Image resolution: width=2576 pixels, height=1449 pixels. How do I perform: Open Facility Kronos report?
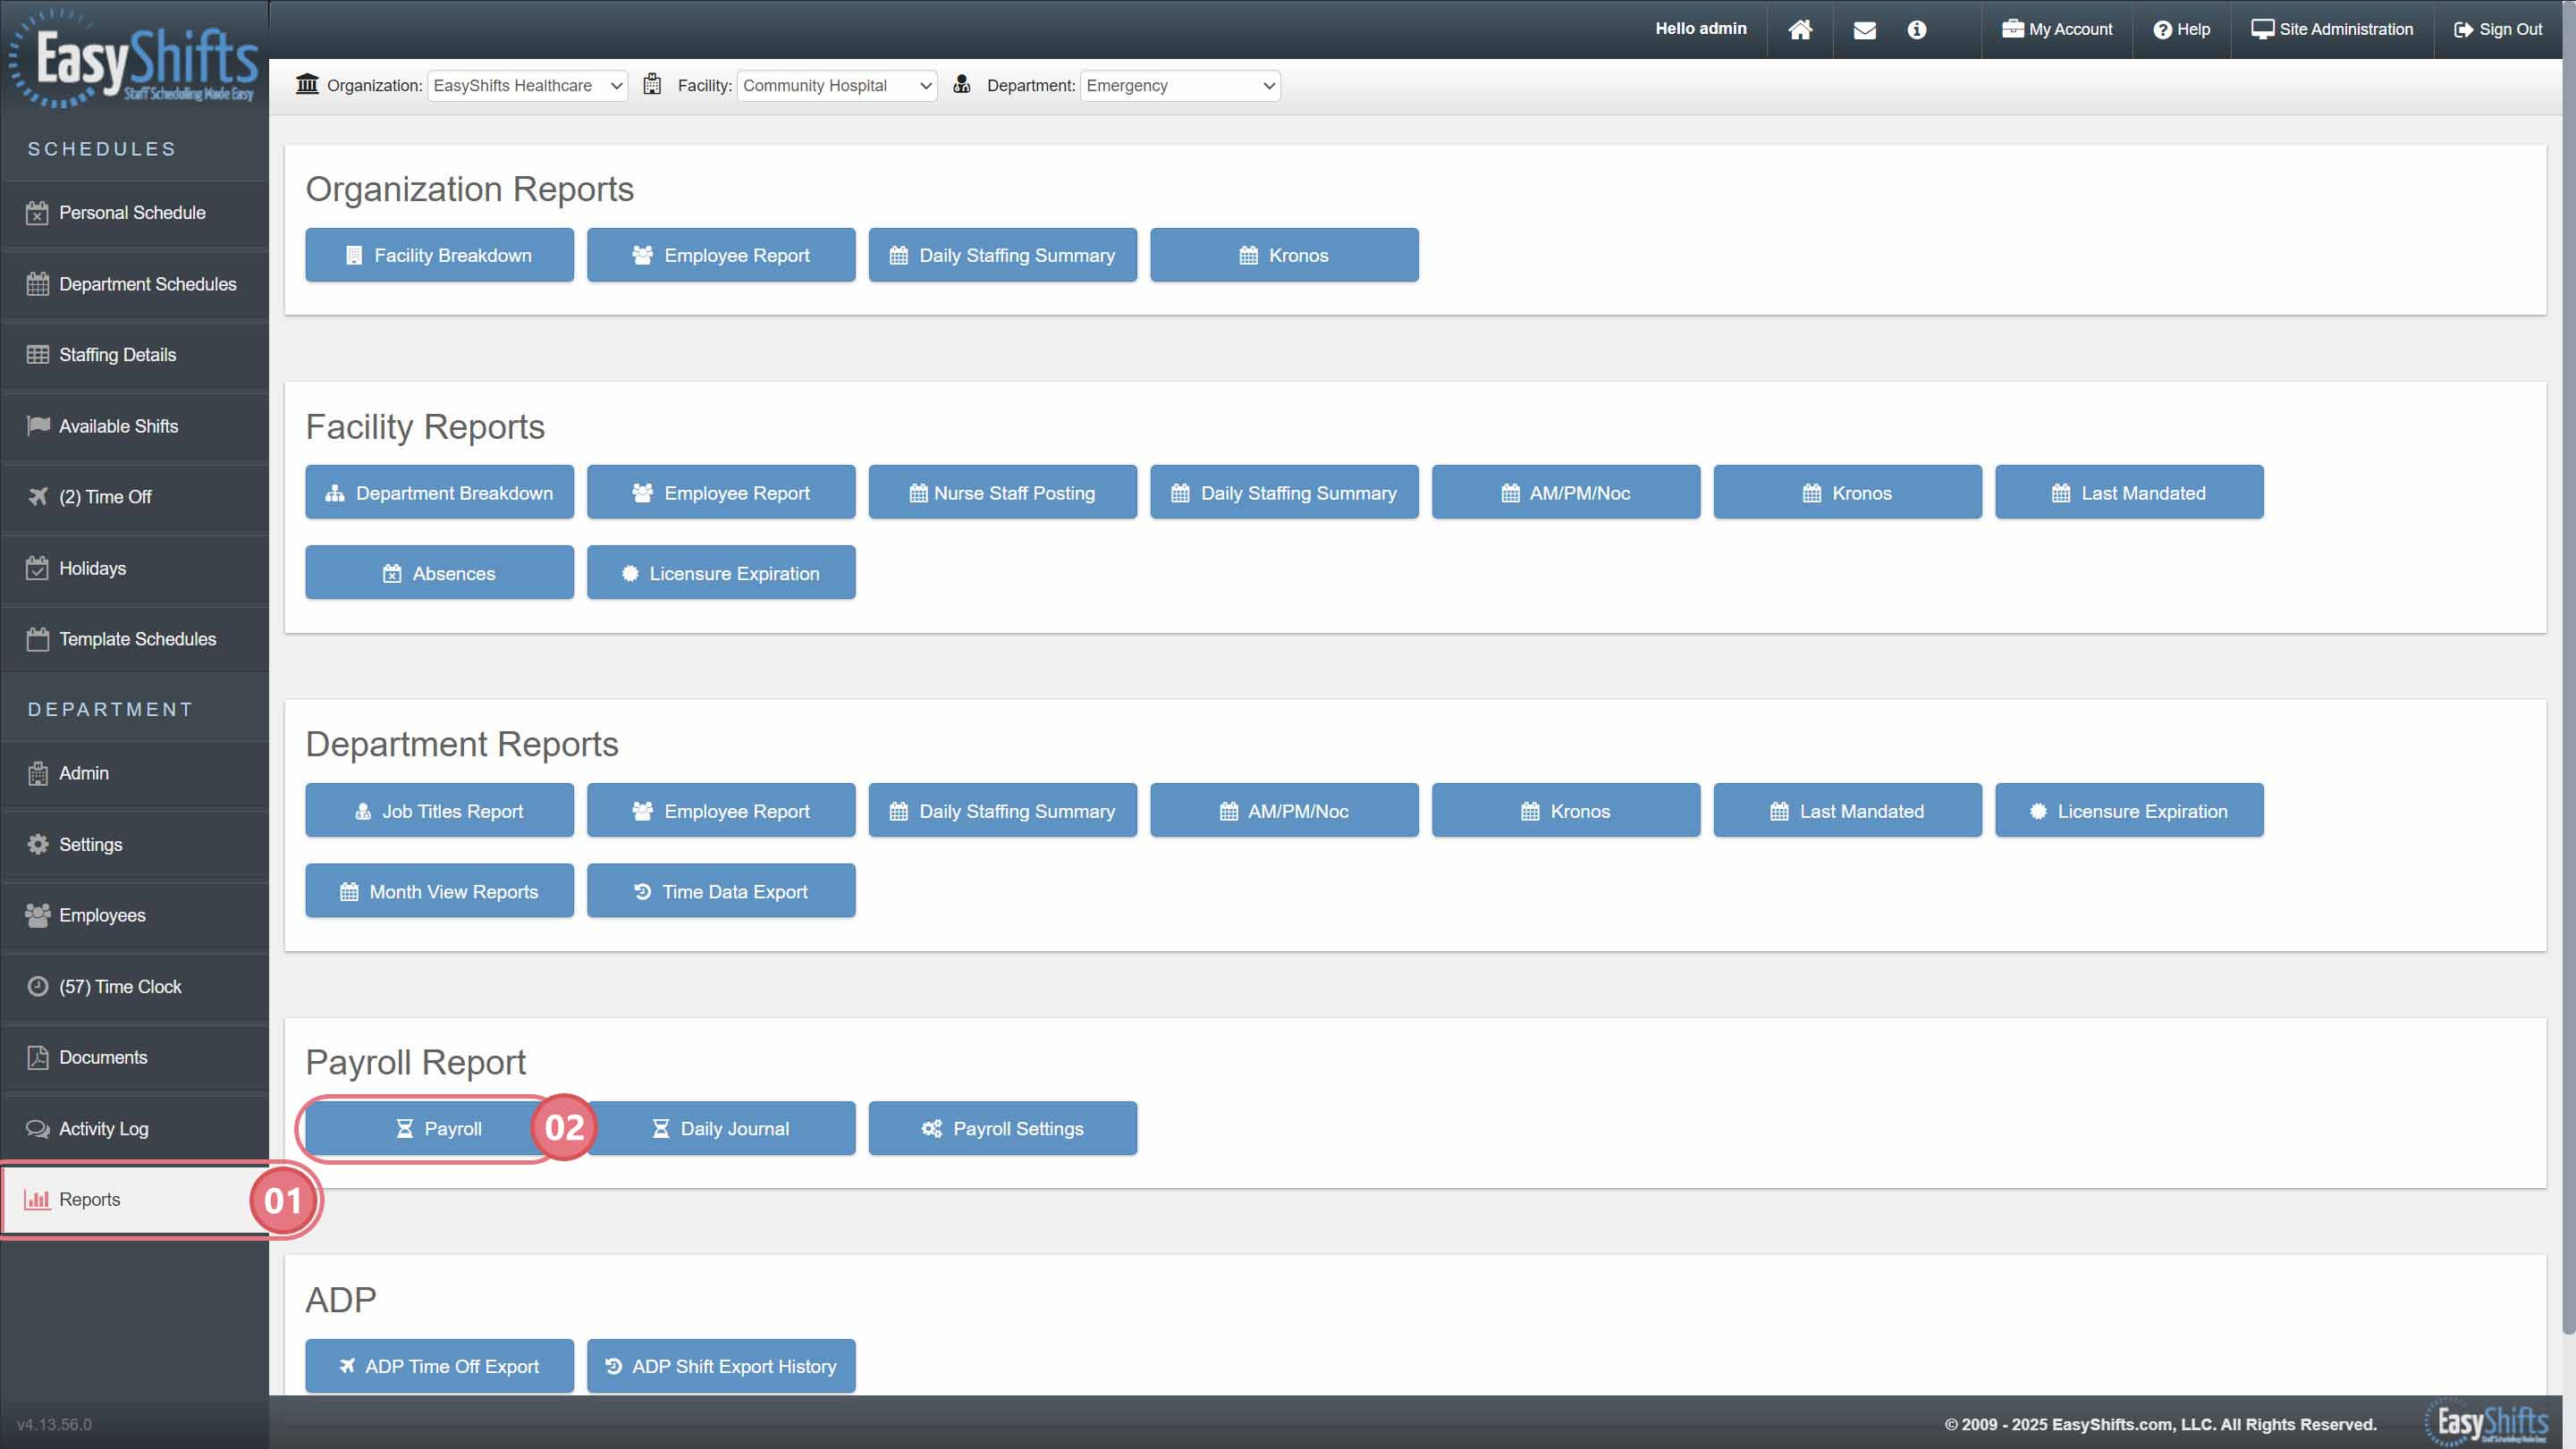click(x=1847, y=492)
